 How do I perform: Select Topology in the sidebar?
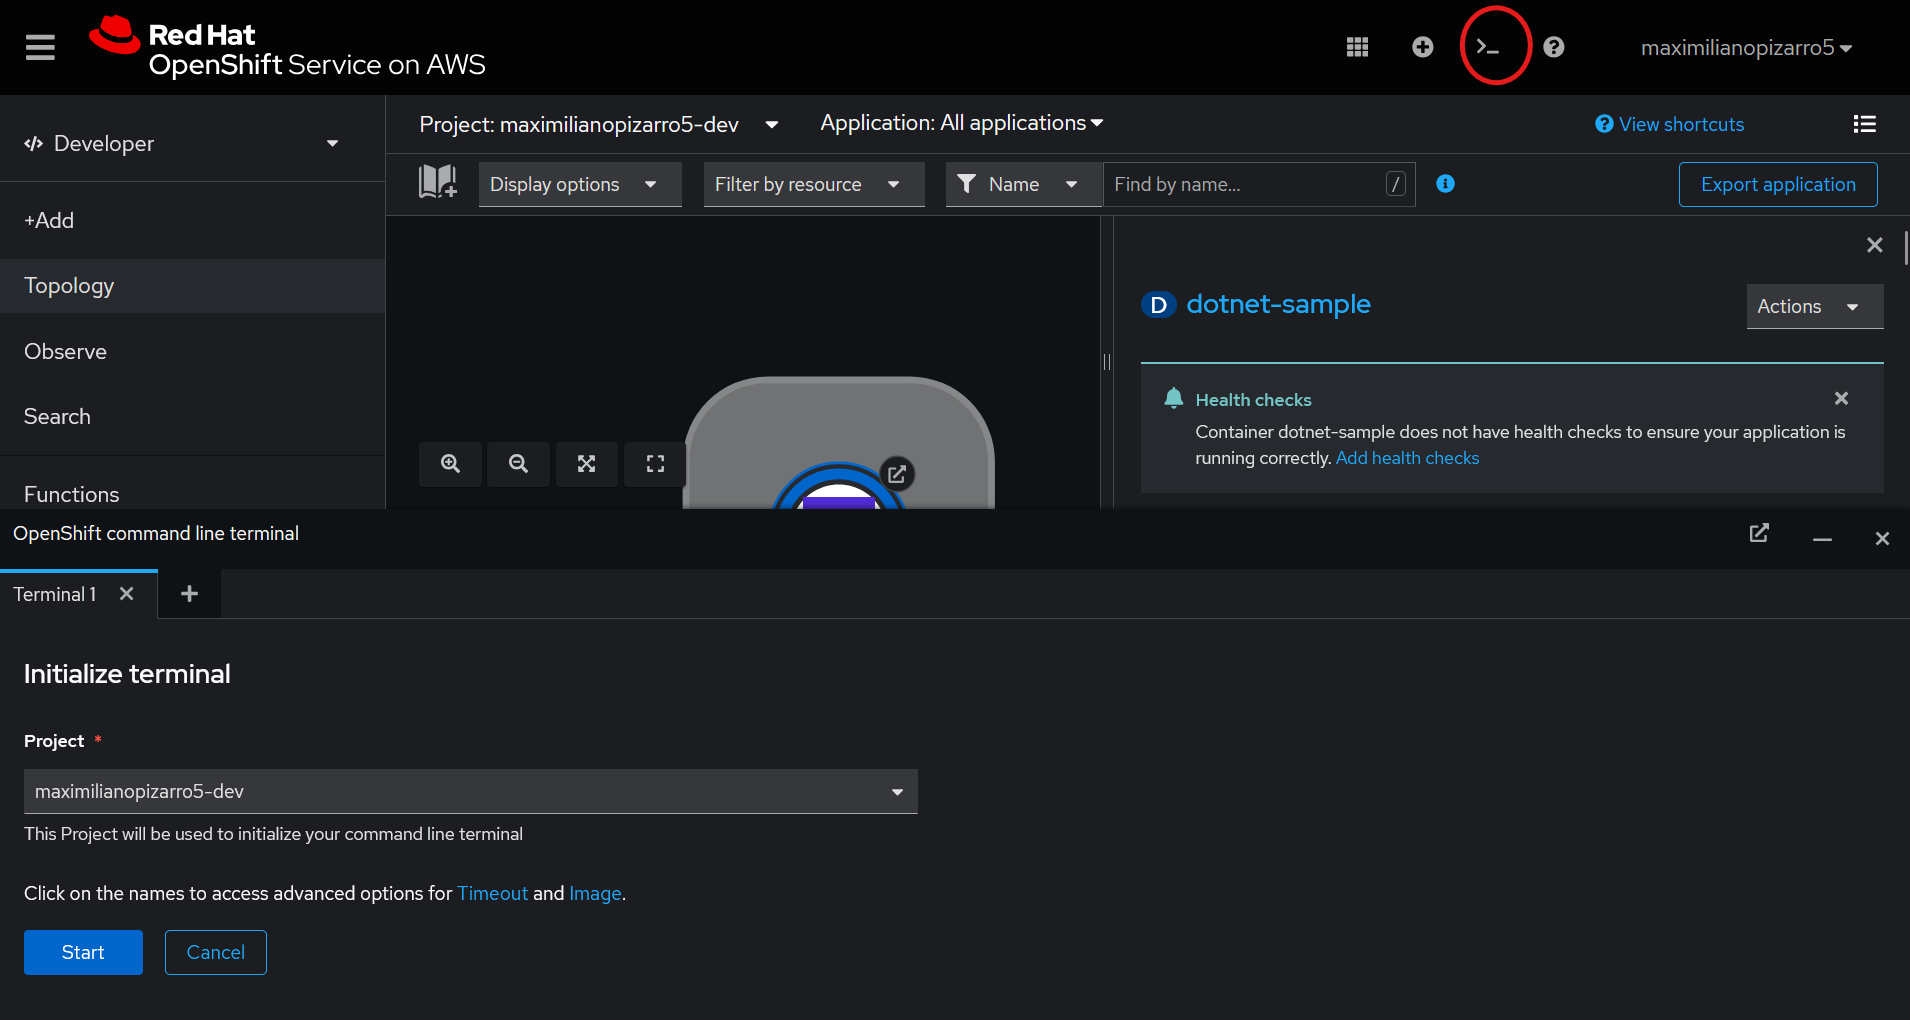pos(192,286)
